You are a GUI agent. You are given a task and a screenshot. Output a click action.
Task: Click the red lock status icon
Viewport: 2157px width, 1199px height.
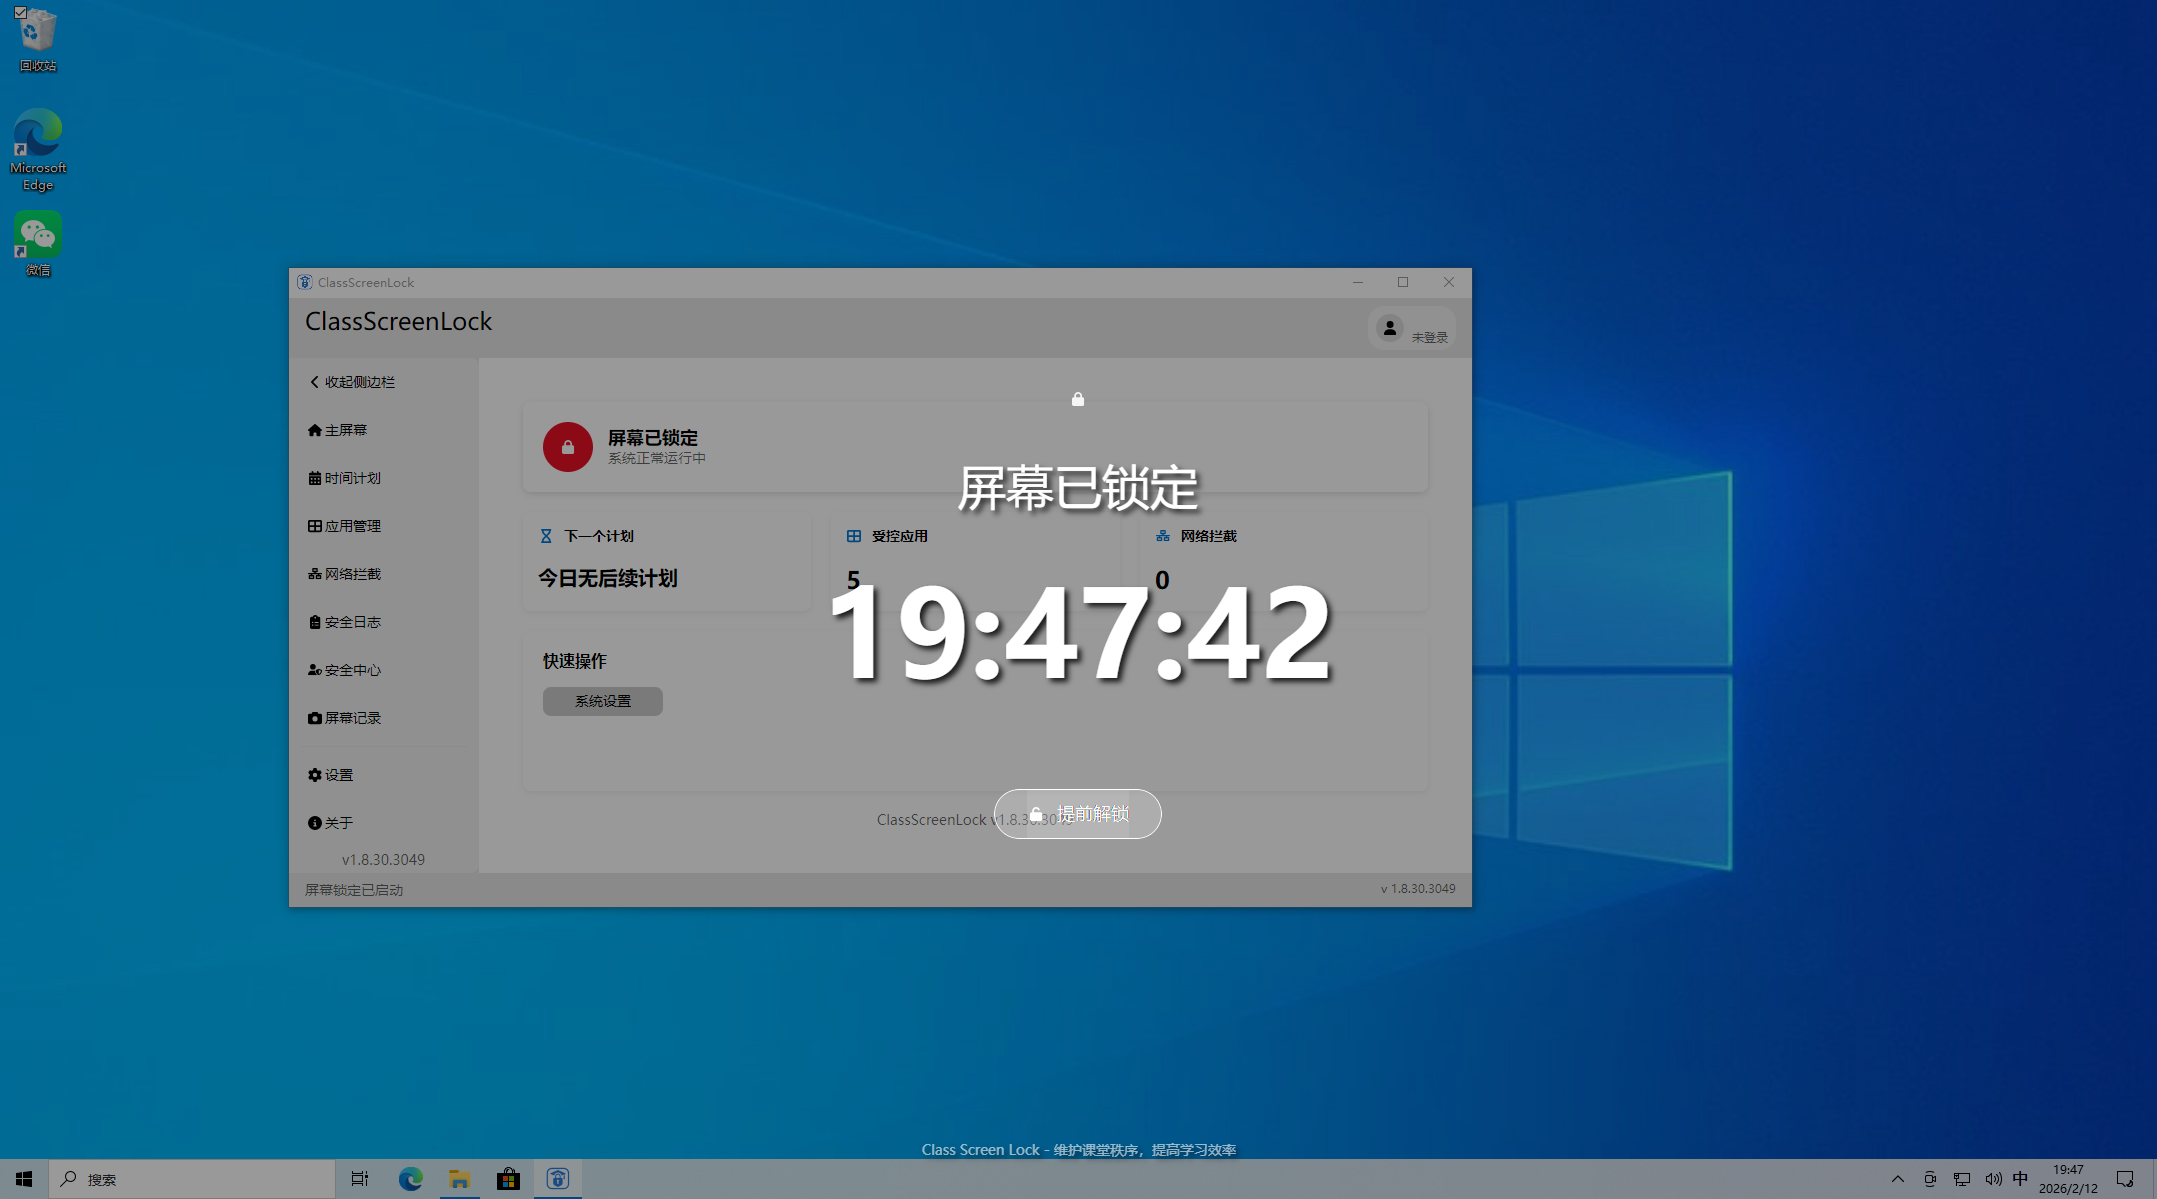coord(567,447)
